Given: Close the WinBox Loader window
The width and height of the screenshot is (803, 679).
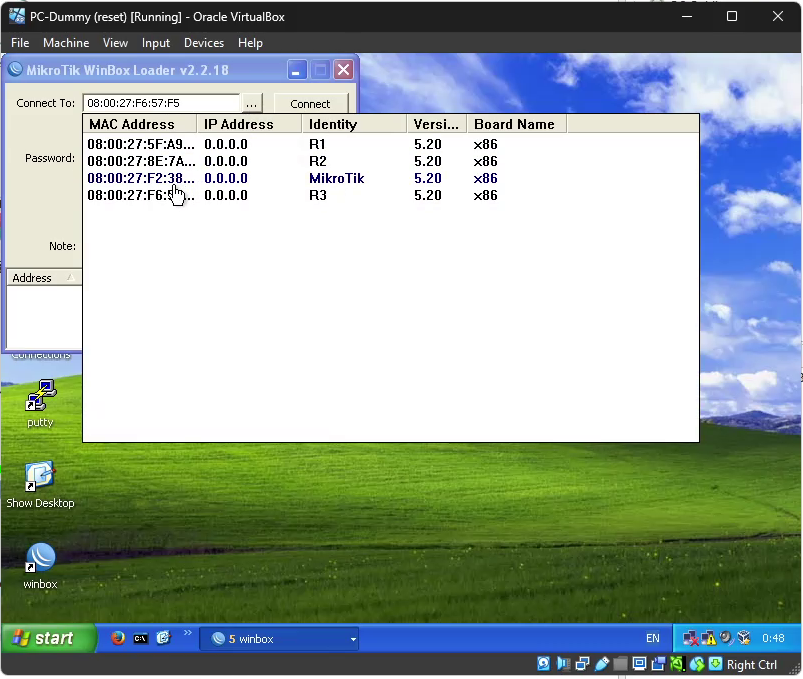Looking at the screenshot, I should coord(344,70).
